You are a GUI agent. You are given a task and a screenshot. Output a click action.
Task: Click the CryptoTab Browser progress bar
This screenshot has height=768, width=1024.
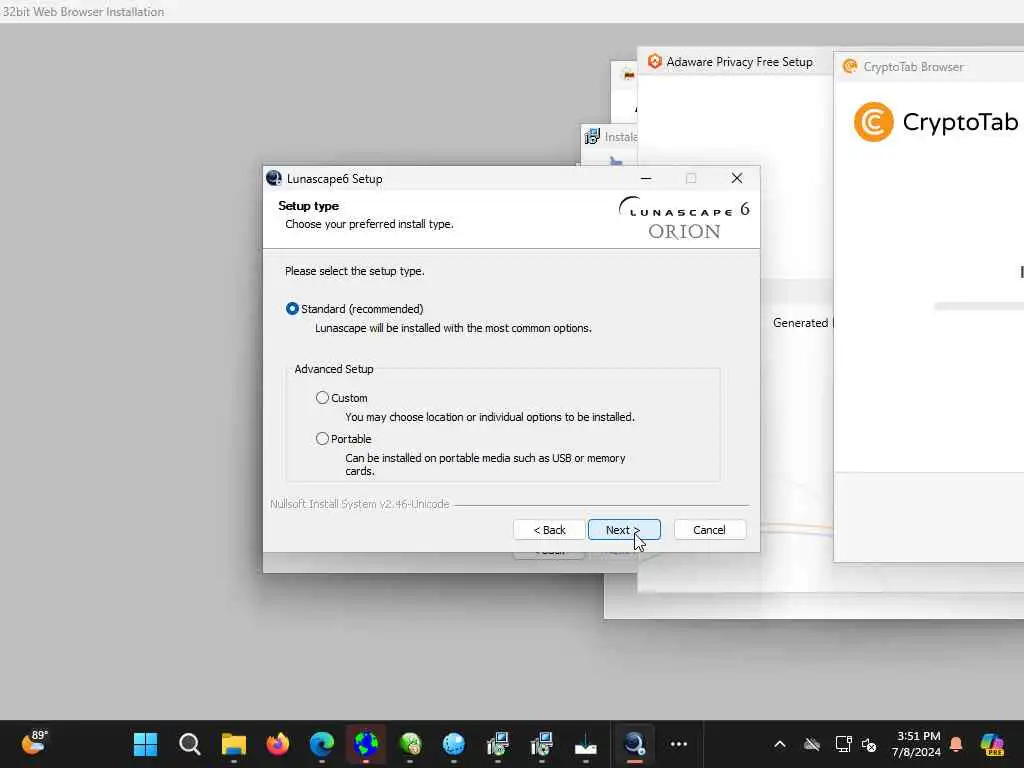pos(978,306)
